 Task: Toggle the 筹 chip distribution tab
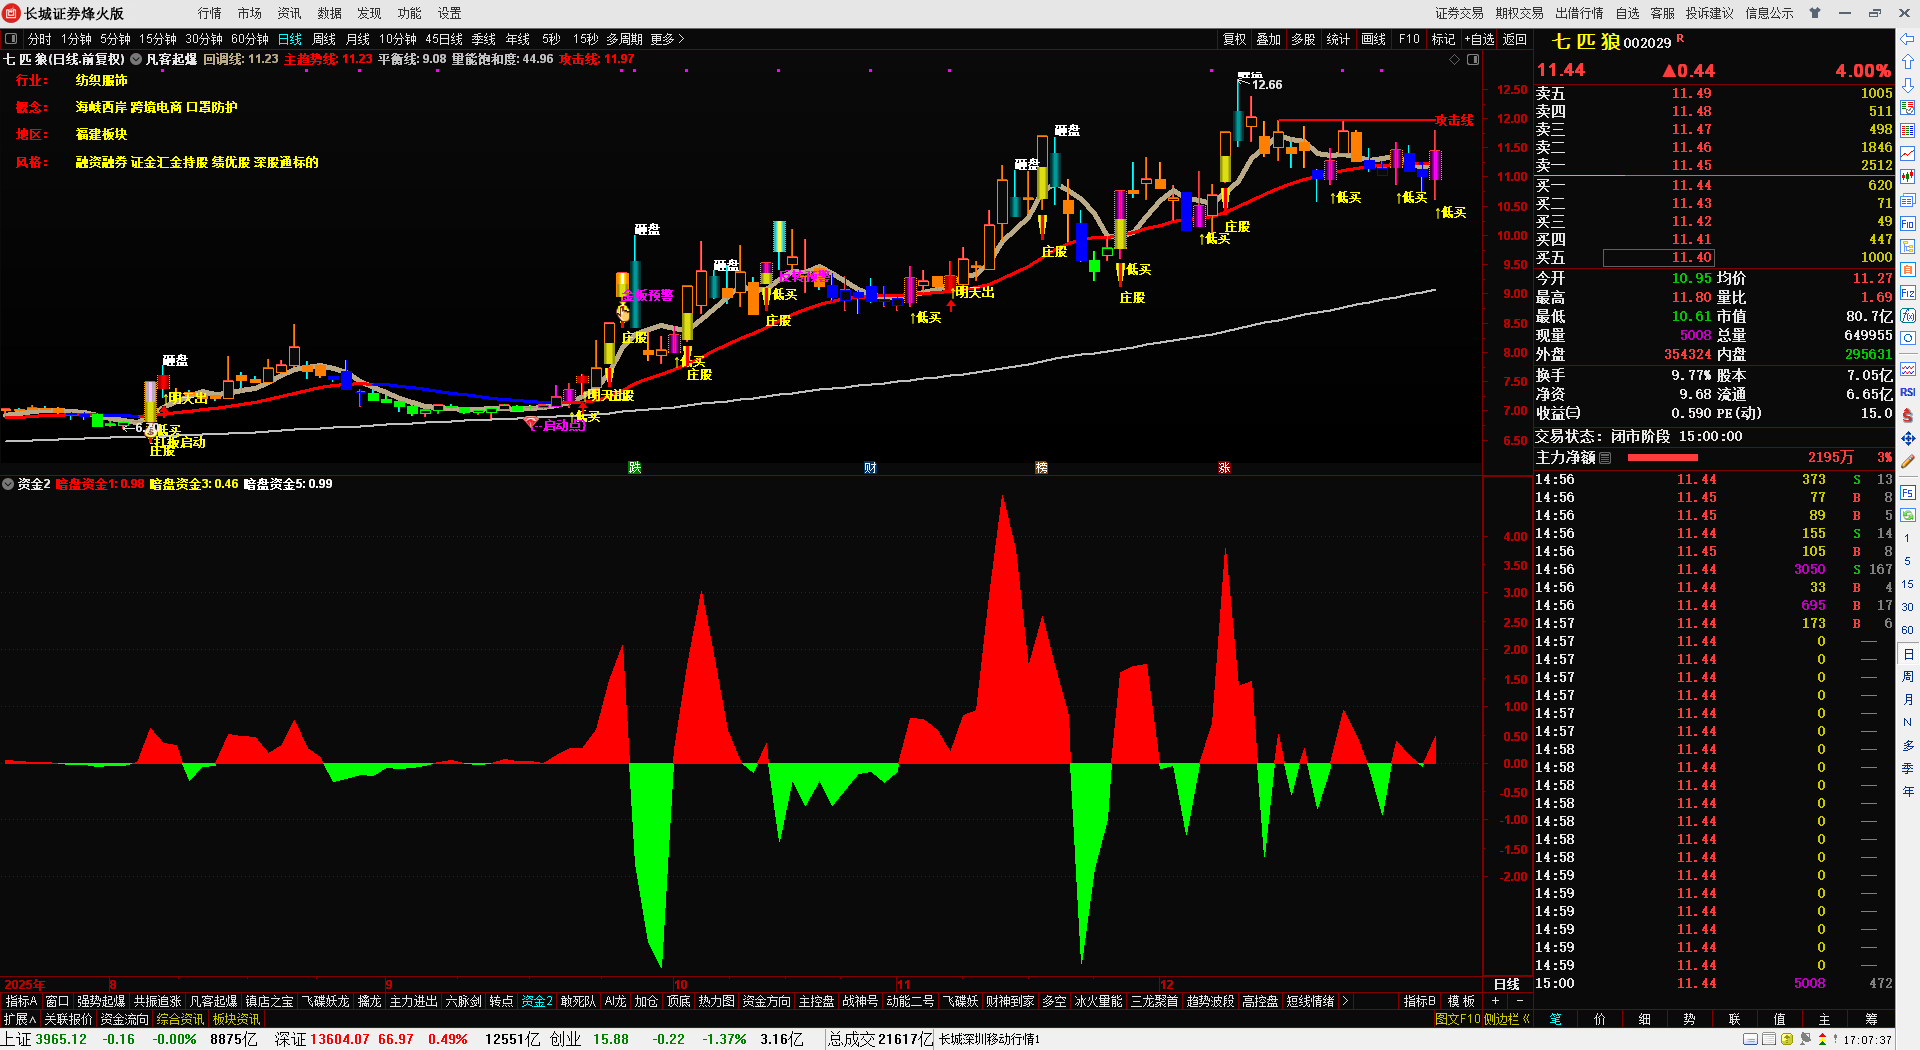pos(1871,1019)
